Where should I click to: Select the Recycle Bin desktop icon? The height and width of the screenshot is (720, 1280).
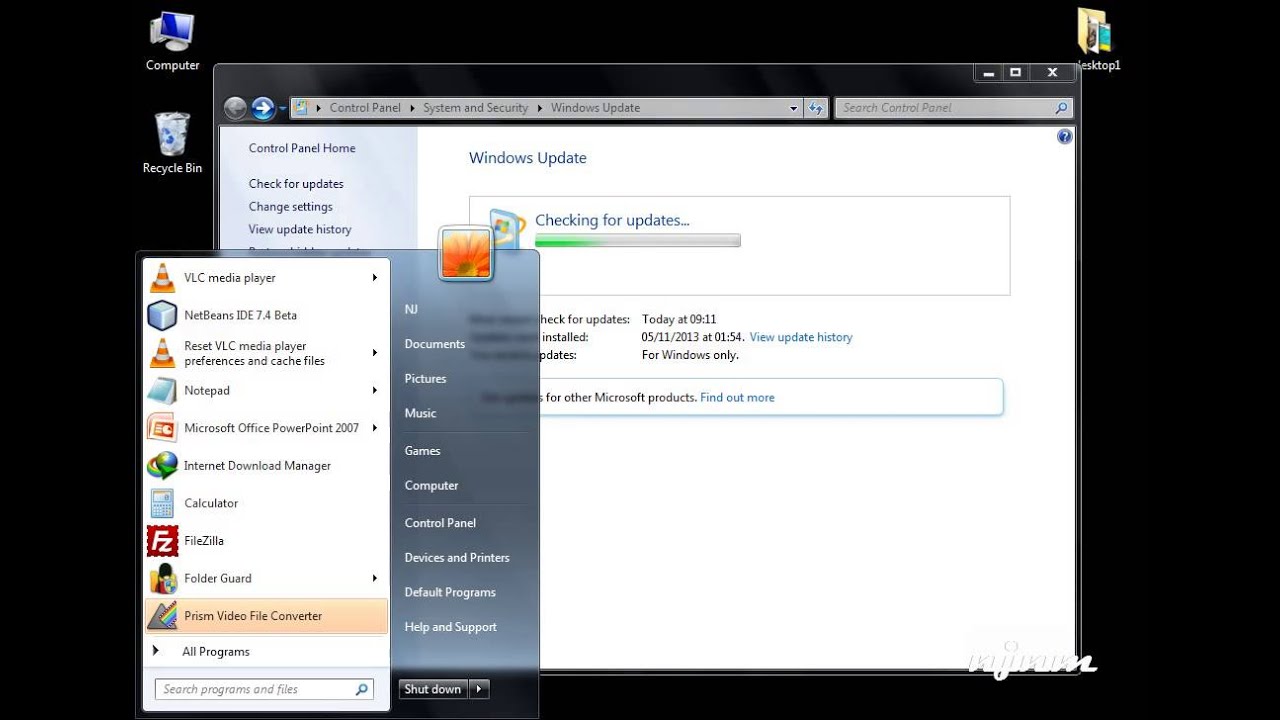[172, 143]
